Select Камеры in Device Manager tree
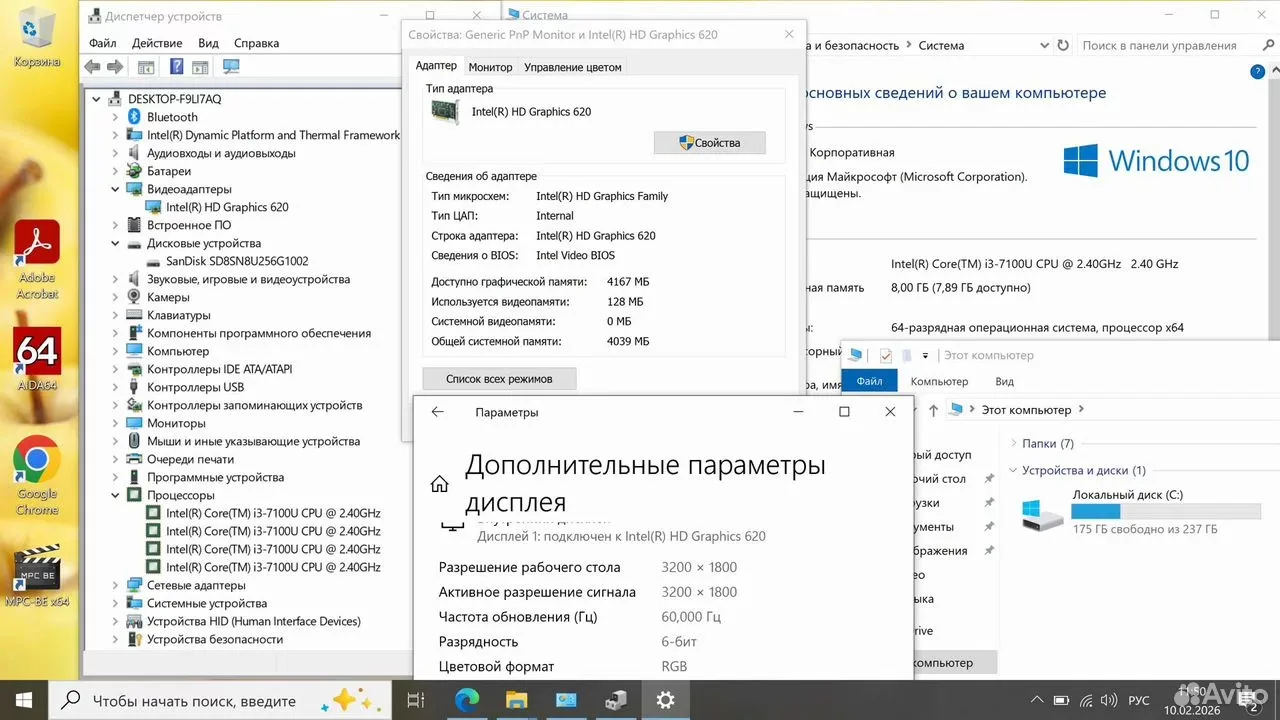 point(168,297)
